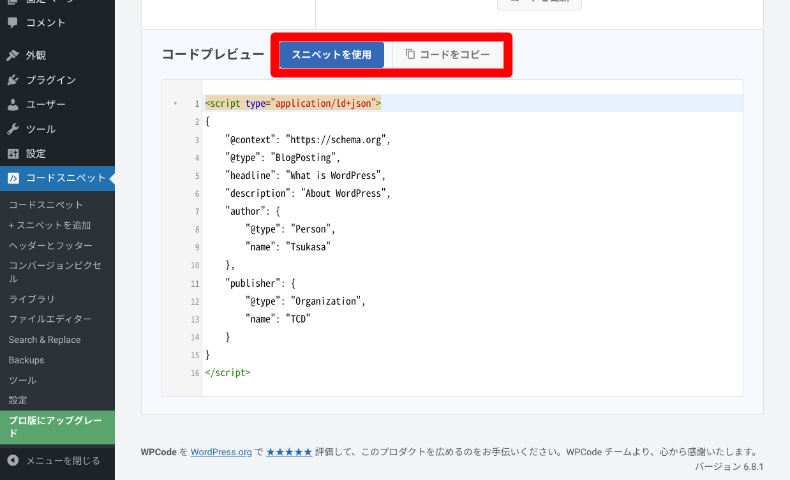The image size is (790, 480).
Task: Click "@context" line in code preview
Action: click(307, 140)
